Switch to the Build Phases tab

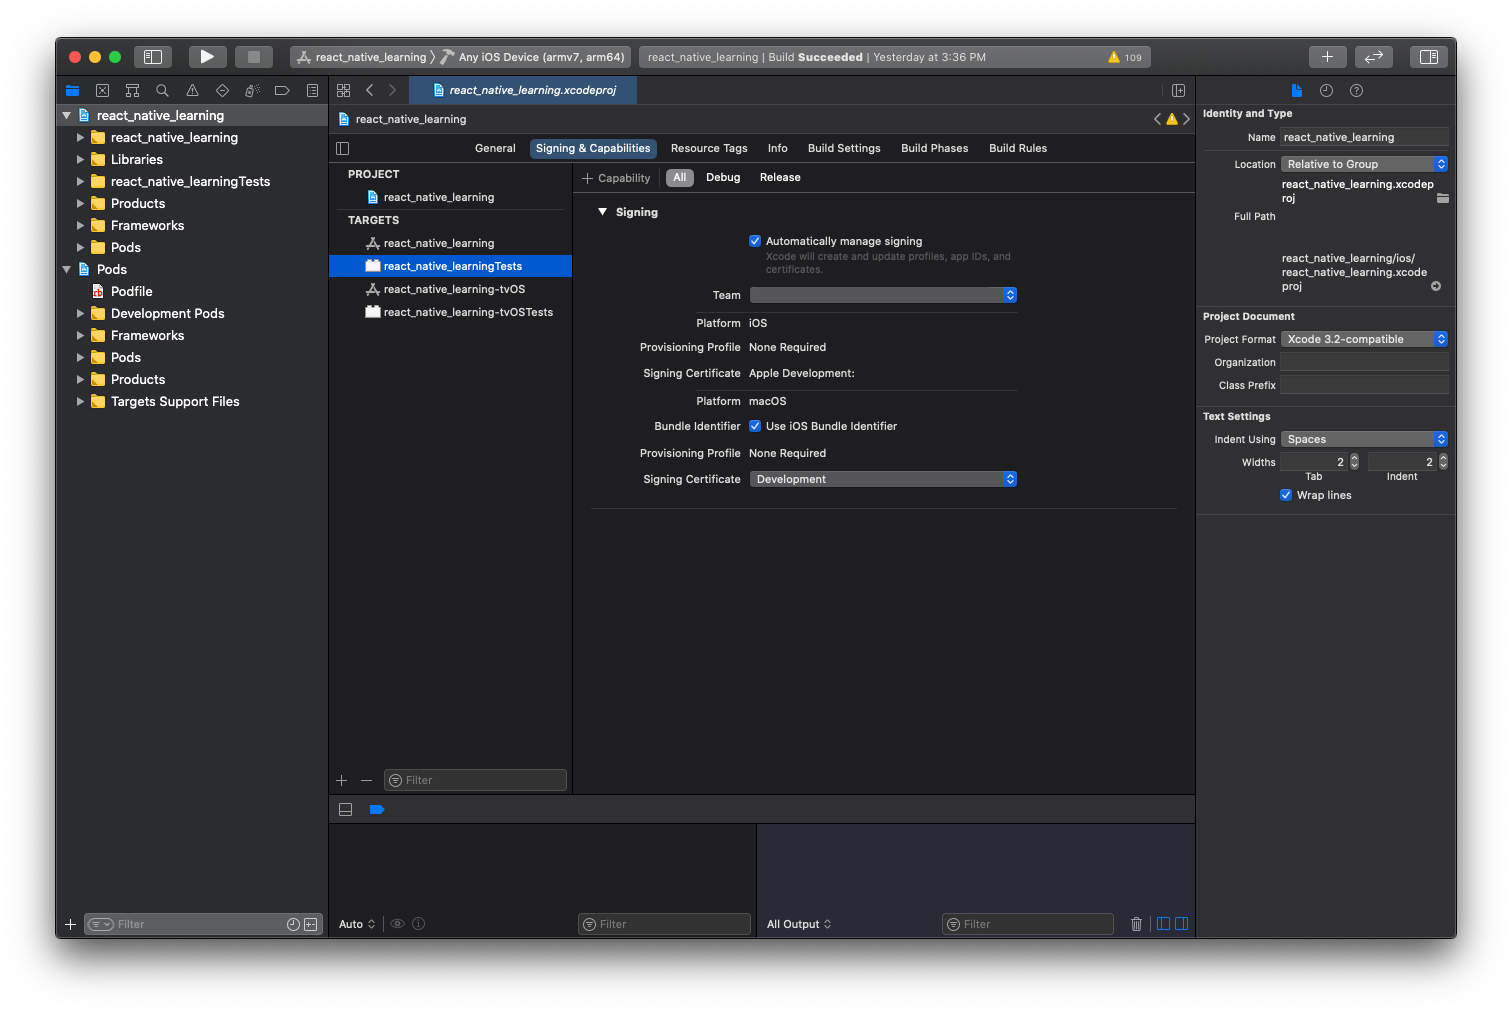(x=934, y=148)
